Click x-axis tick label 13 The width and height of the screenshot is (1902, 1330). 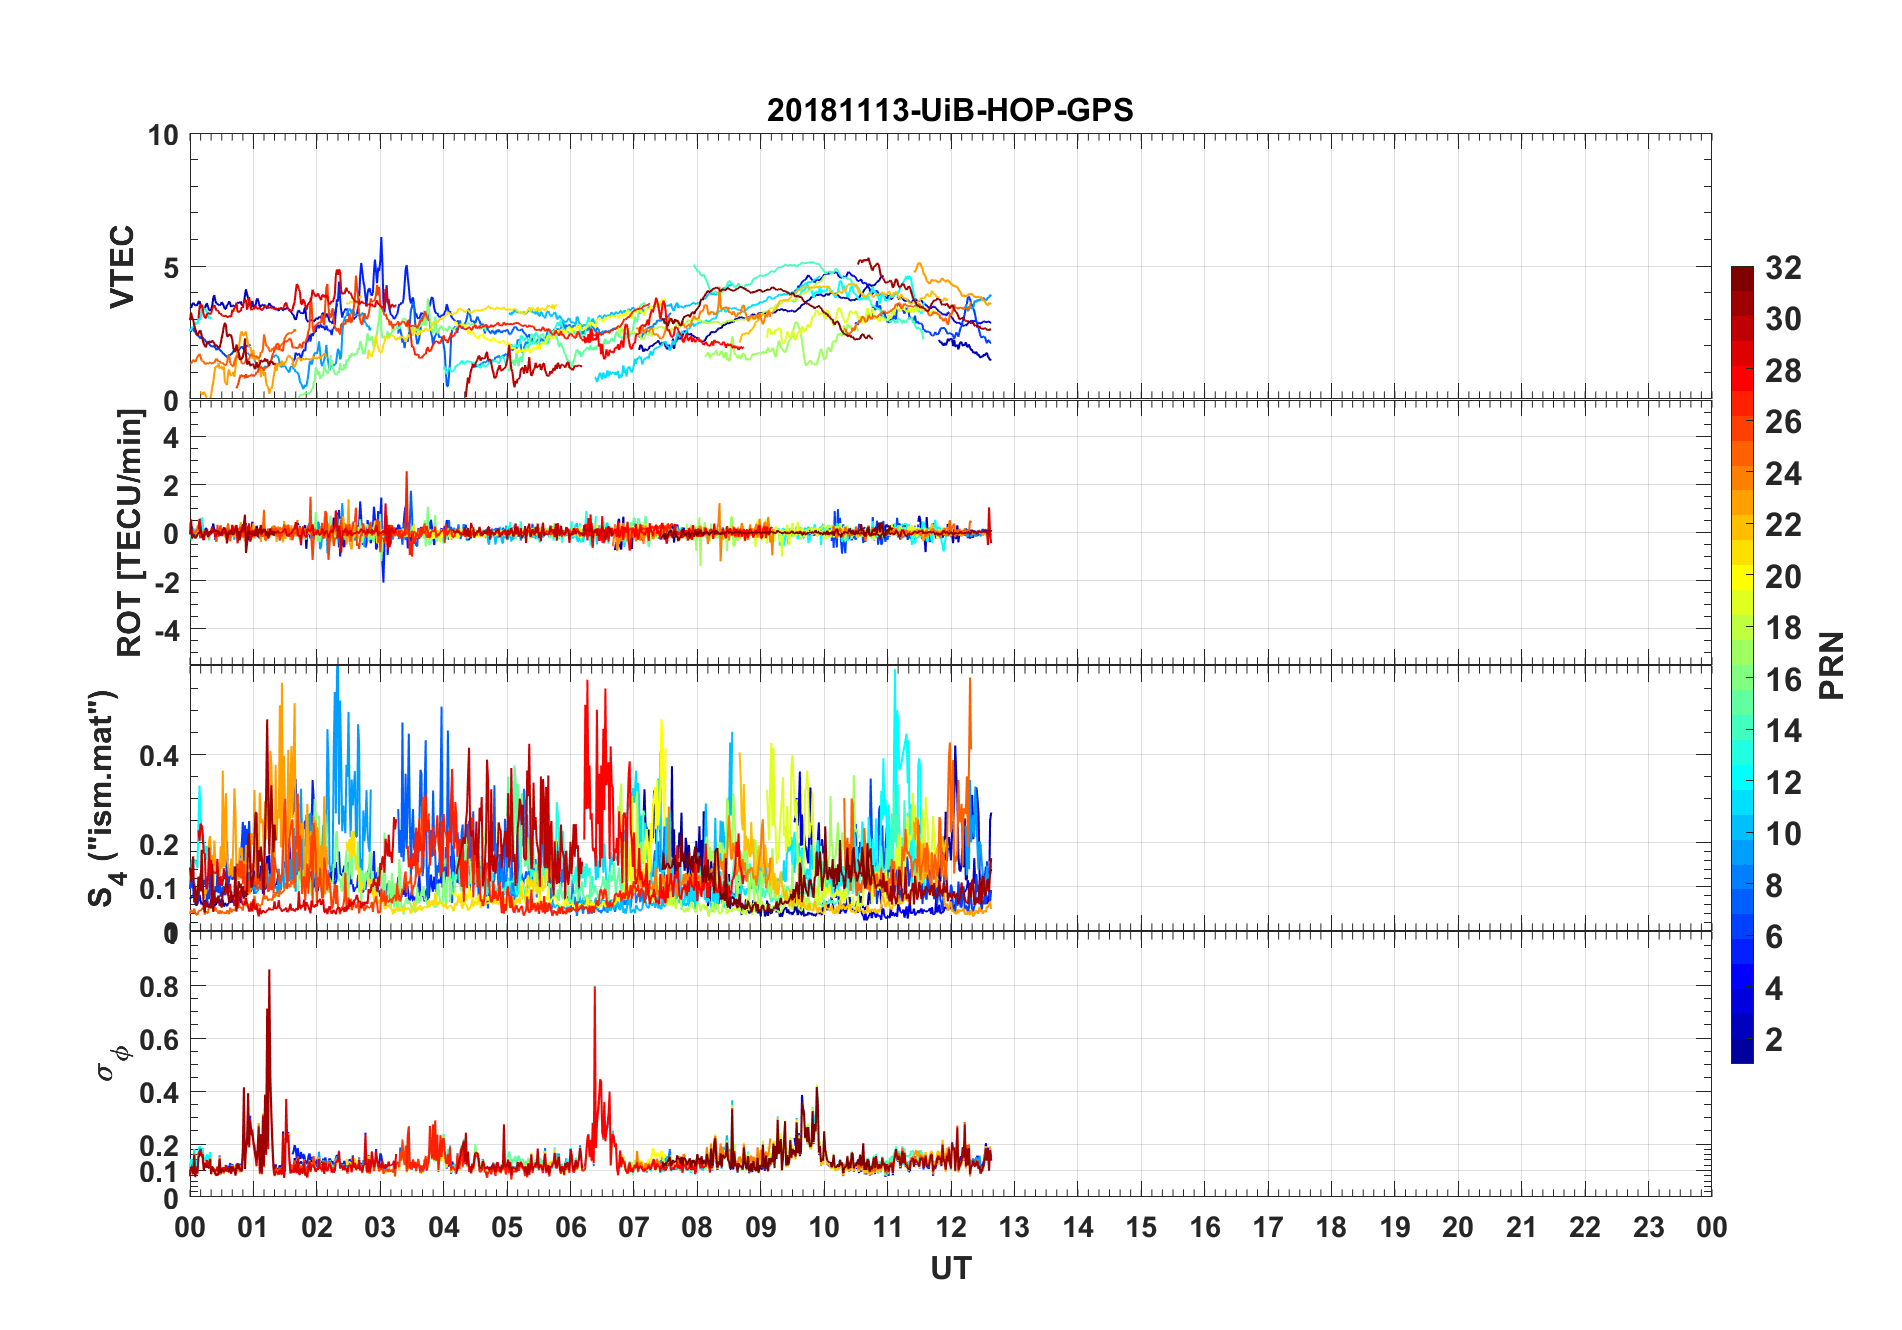(1014, 1227)
